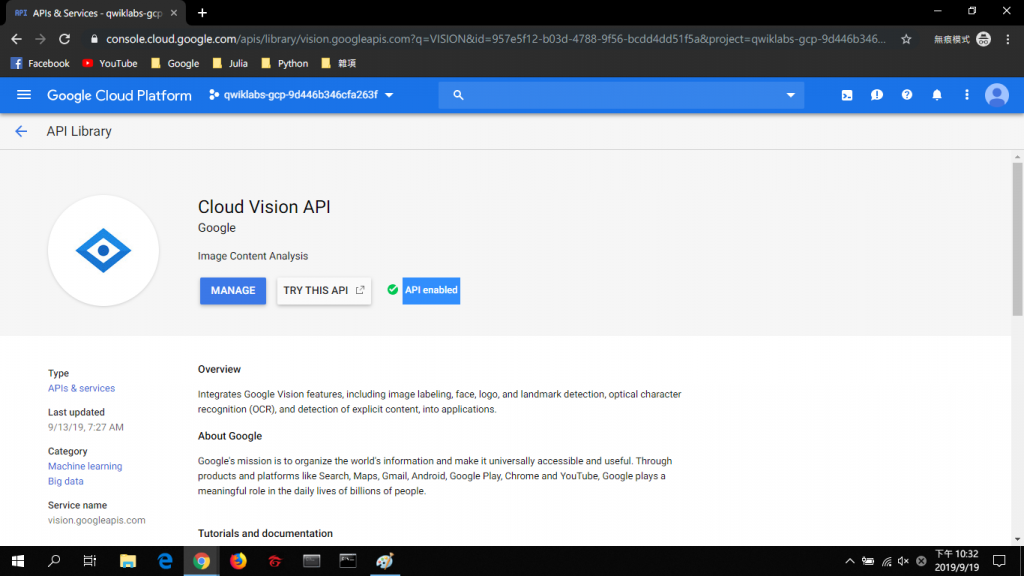The width and height of the screenshot is (1024, 576).
Task: Open File Explorer from taskbar
Action: click(128, 561)
